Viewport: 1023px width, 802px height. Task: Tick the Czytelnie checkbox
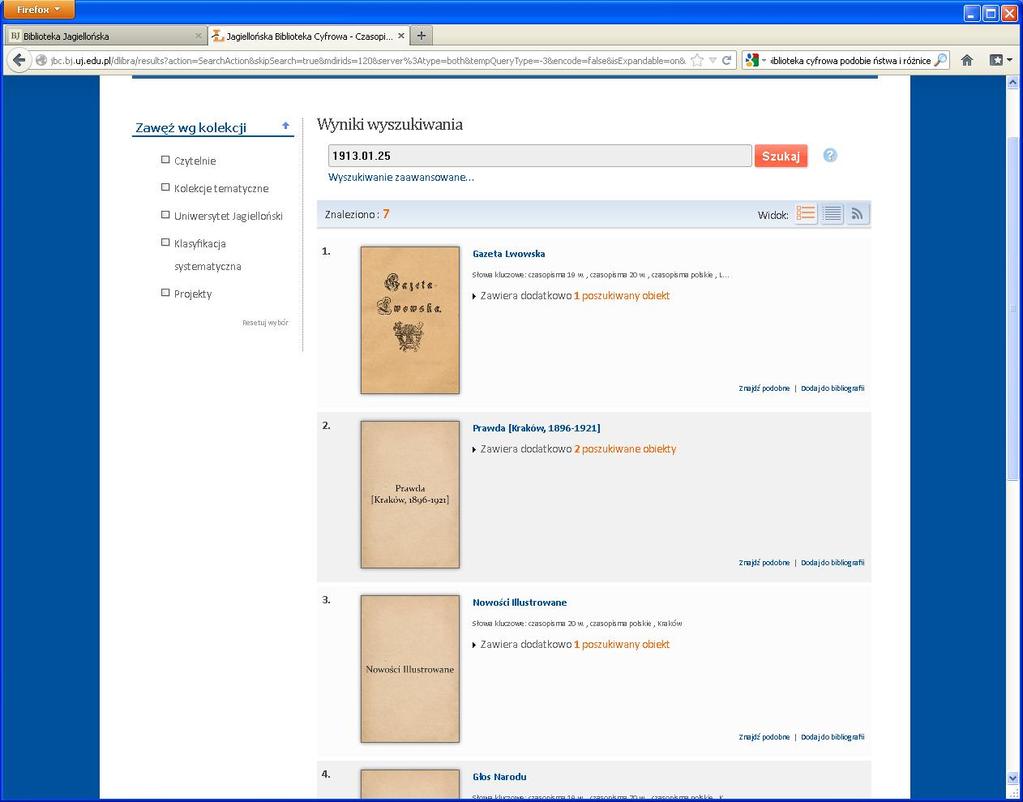coord(165,160)
